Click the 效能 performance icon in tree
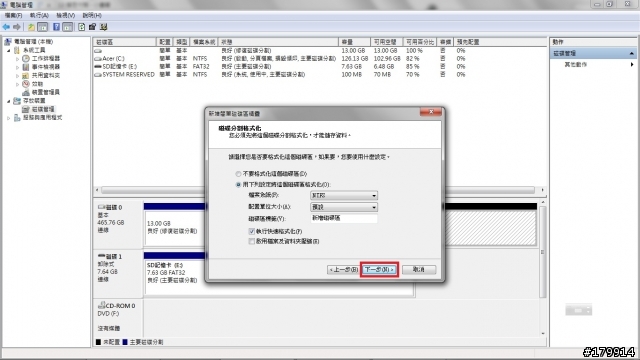This screenshot has width=640, height=360. (26, 84)
